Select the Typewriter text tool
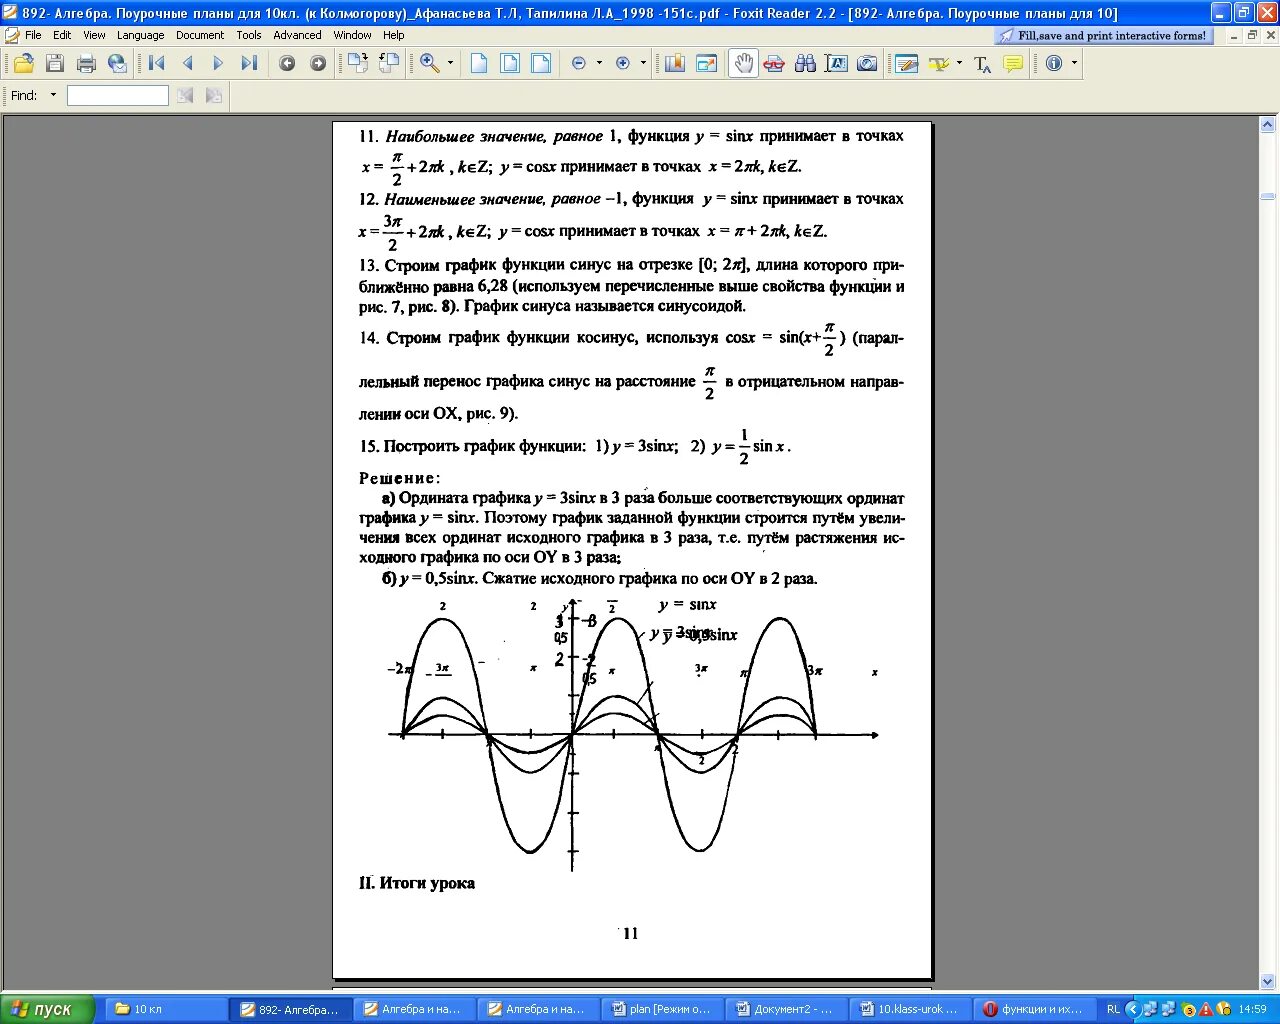 point(982,64)
